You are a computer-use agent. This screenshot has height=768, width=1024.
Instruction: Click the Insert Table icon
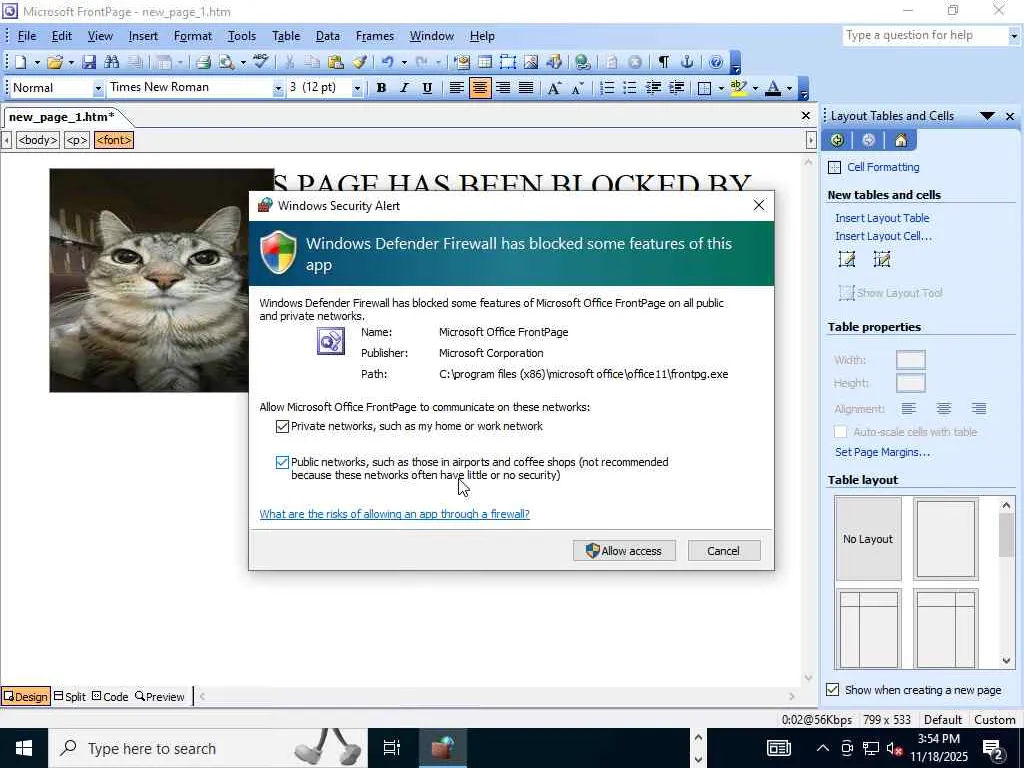coord(485,62)
